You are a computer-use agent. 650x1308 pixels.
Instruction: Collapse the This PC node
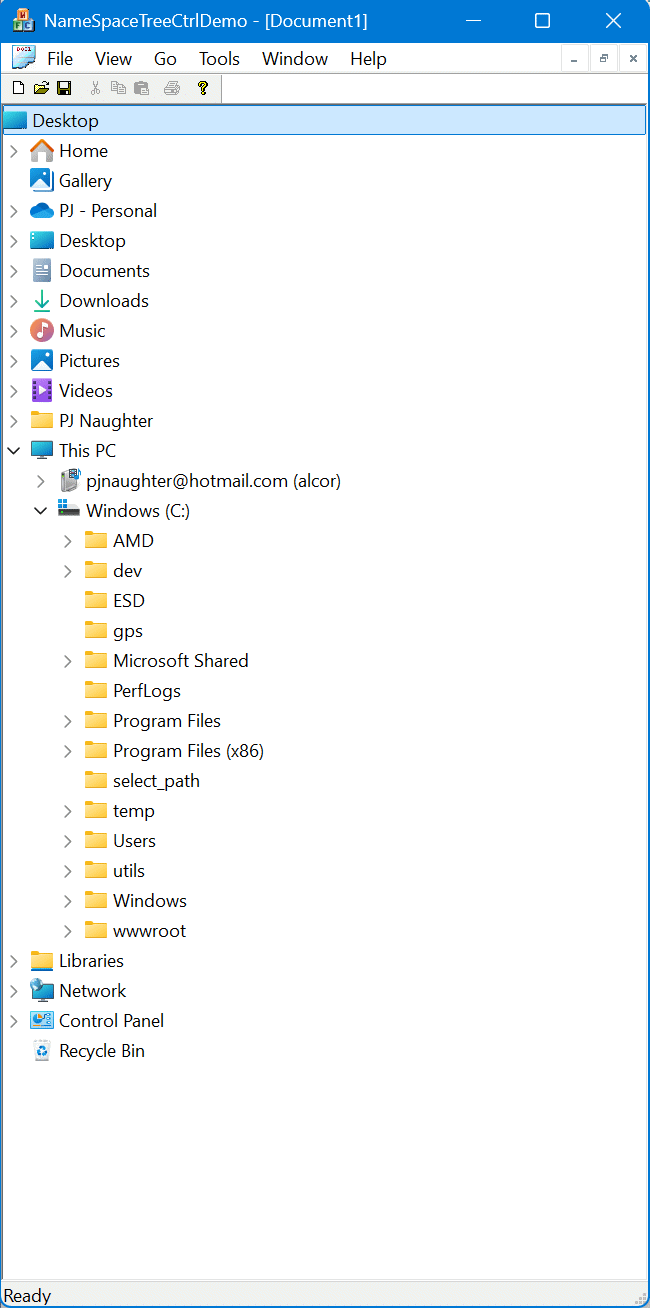tap(14, 451)
